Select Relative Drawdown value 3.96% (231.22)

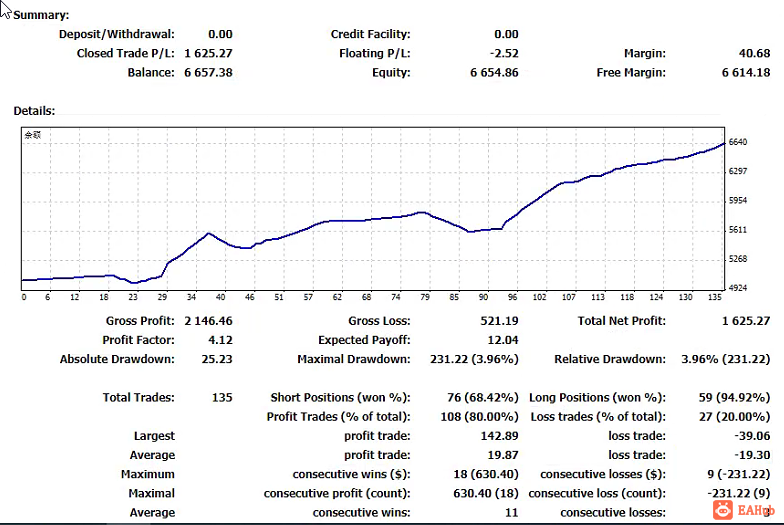point(726,359)
